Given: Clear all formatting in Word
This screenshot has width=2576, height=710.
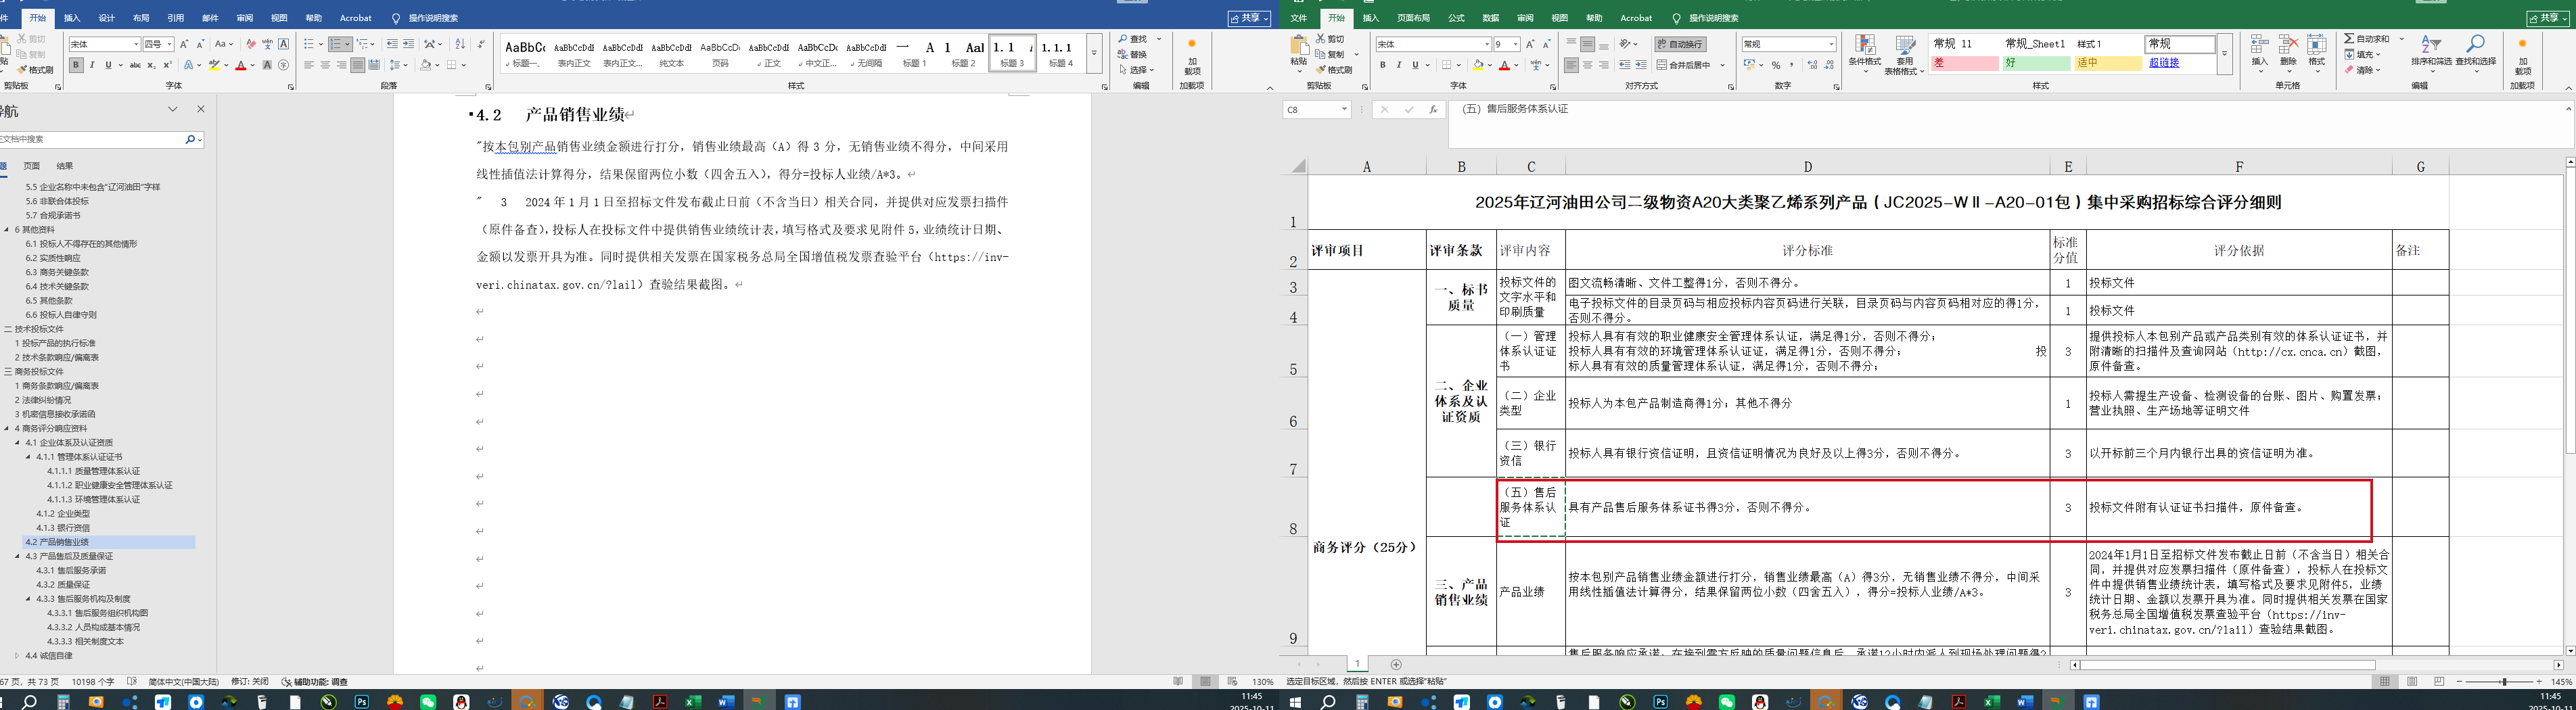Looking at the screenshot, I should coord(251,44).
